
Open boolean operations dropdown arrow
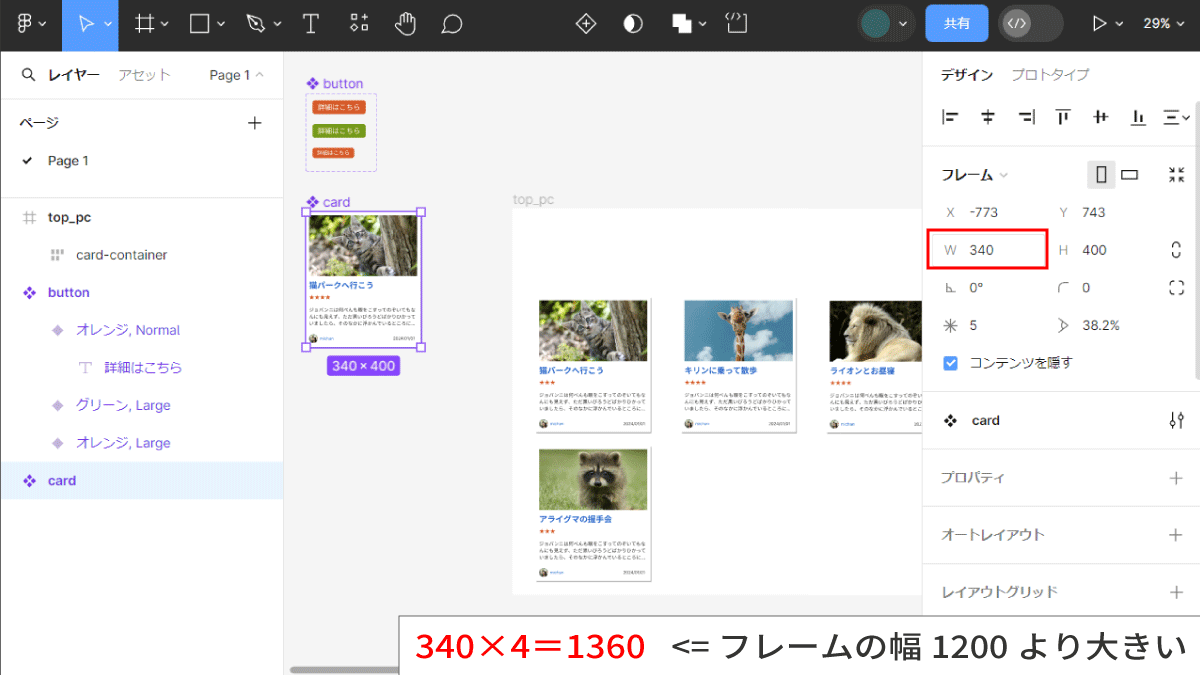coord(703,24)
